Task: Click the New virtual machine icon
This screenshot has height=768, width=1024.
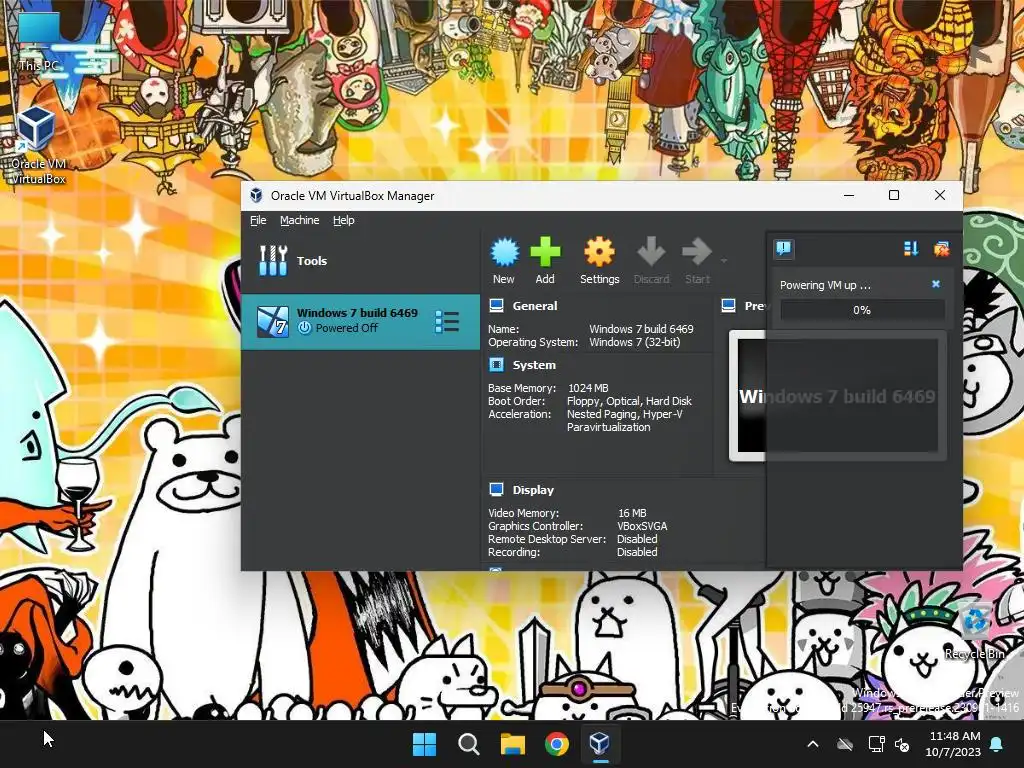Action: [504, 253]
